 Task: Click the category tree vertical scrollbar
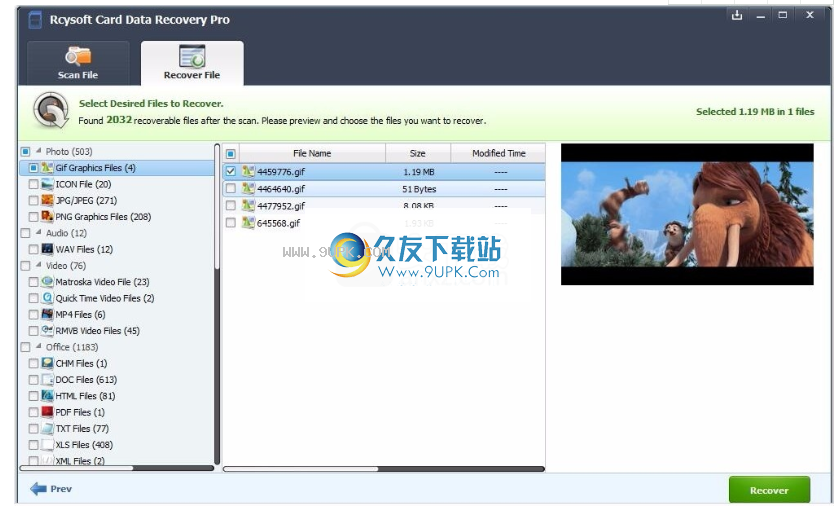point(217,304)
